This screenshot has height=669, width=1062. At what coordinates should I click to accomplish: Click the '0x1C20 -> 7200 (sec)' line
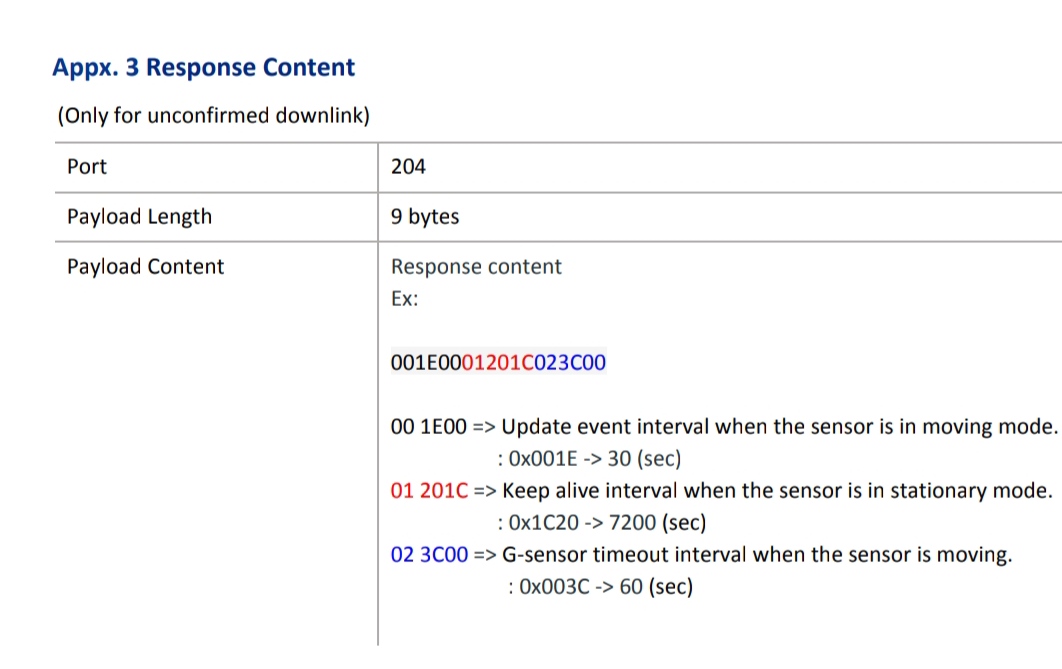(x=601, y=522)
